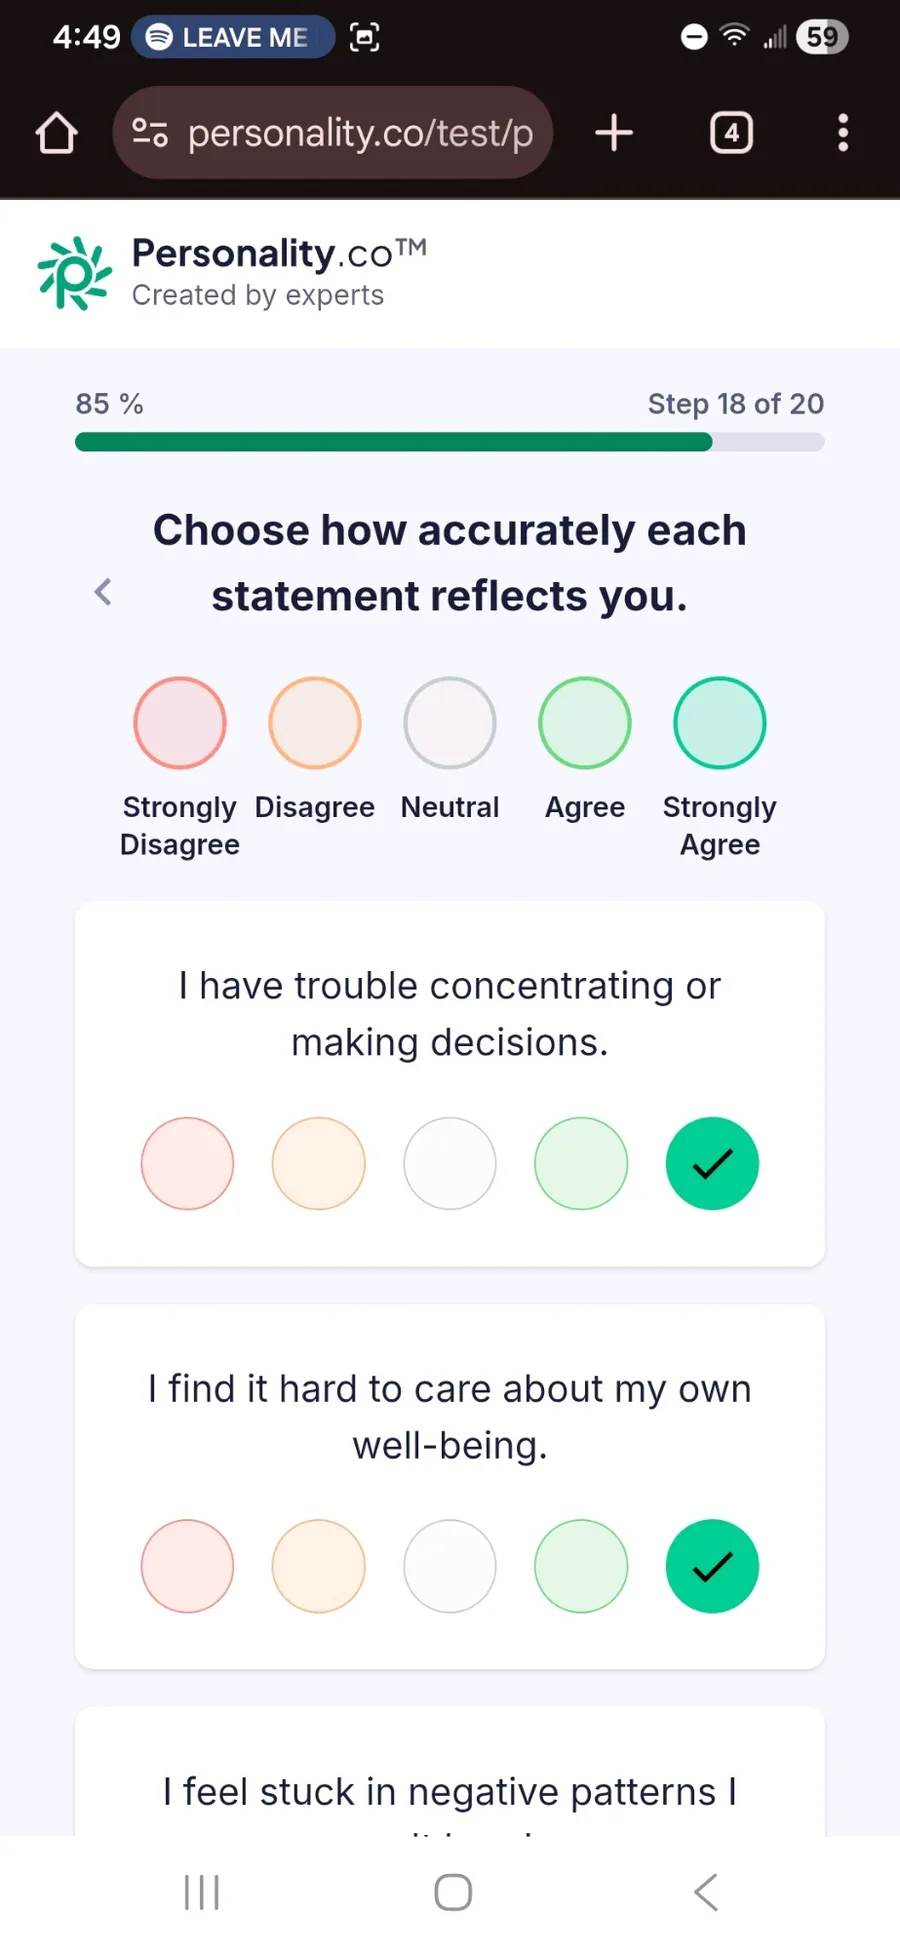Select Agree for trouble concentrating statement
Viewport: 900px width, 1949px height.
pos(581,1163)
